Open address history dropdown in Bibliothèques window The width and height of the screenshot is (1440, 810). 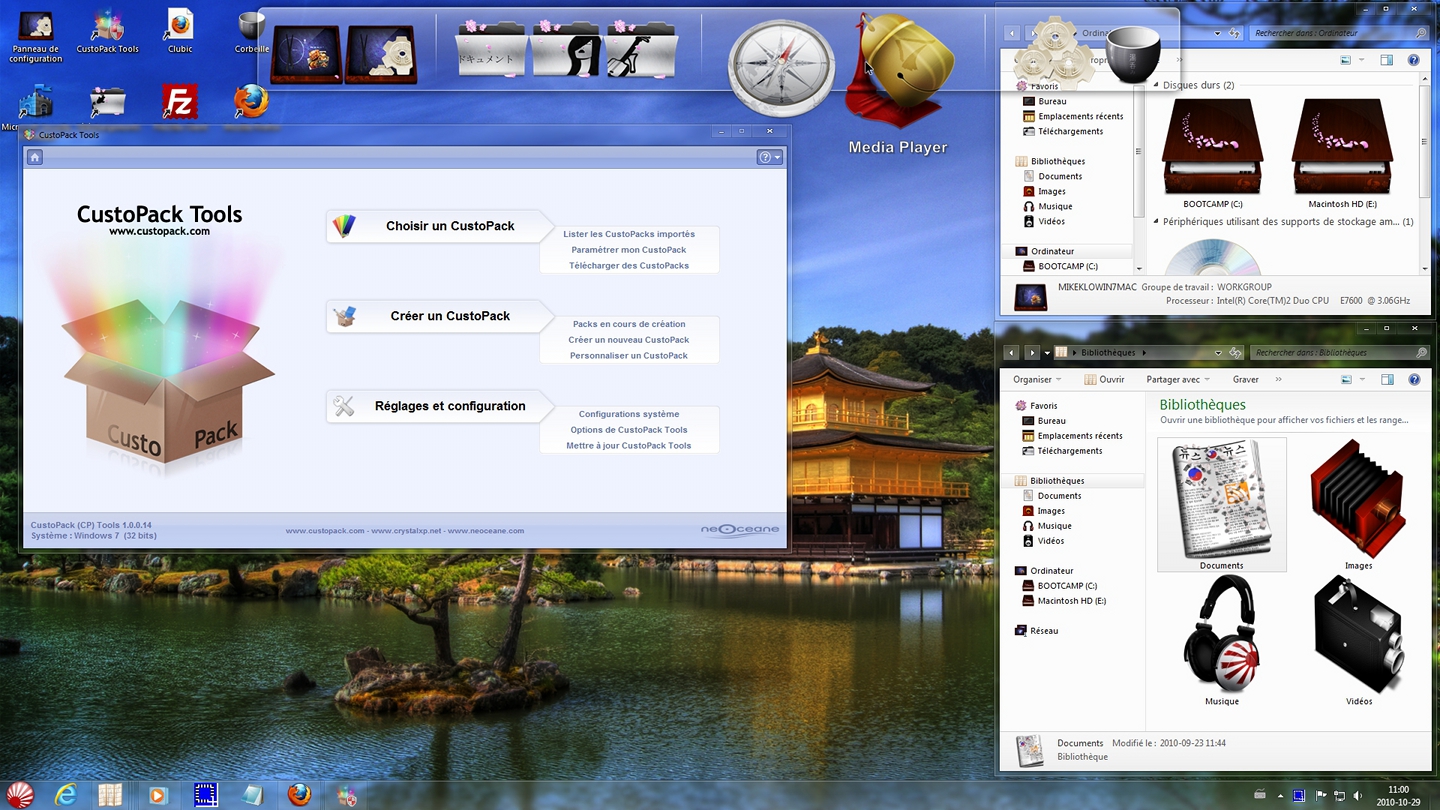(x=1218, y=353)
